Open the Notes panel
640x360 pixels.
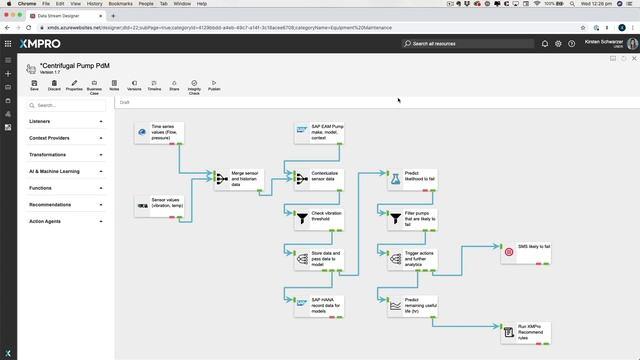[x=114, y=85]
